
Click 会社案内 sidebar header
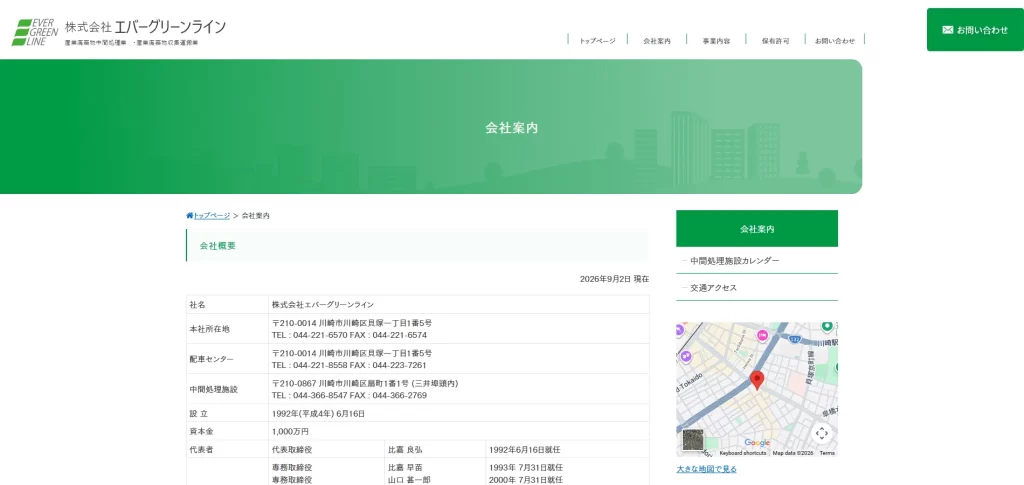(757, 228)
